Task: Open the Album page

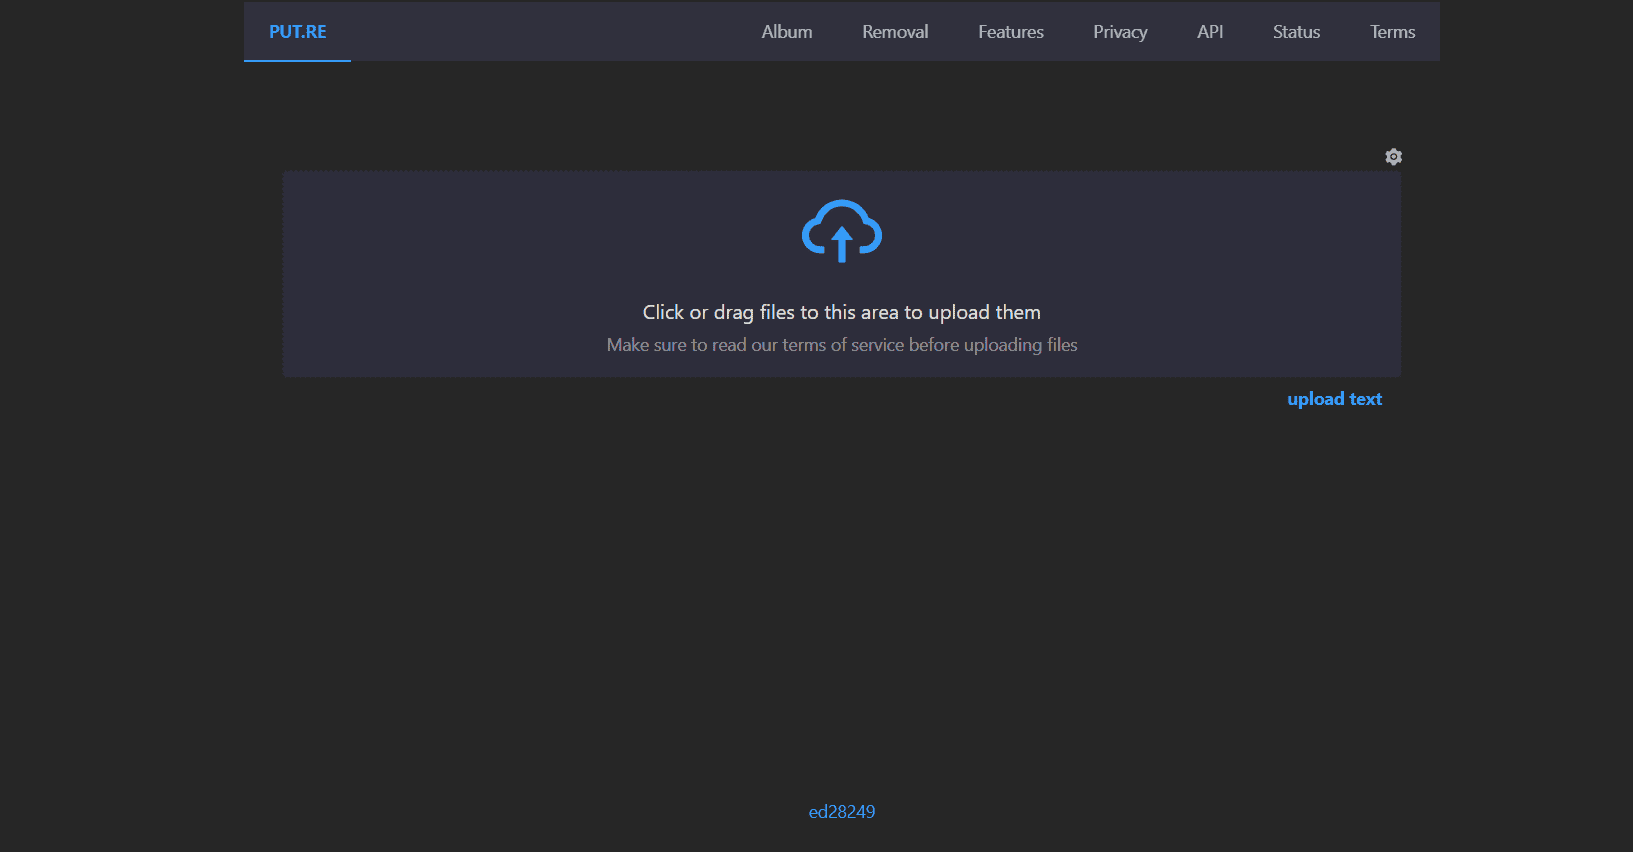Action: 786,32
